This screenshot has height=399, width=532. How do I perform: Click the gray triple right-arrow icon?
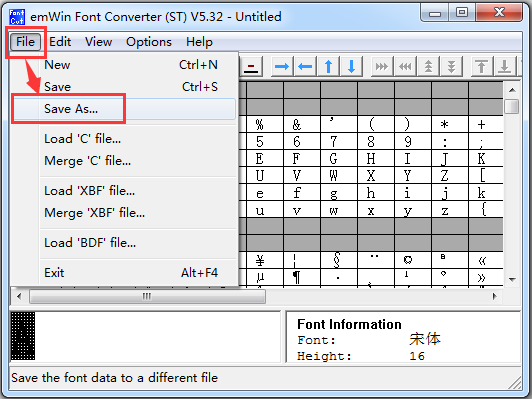point(382,66)
